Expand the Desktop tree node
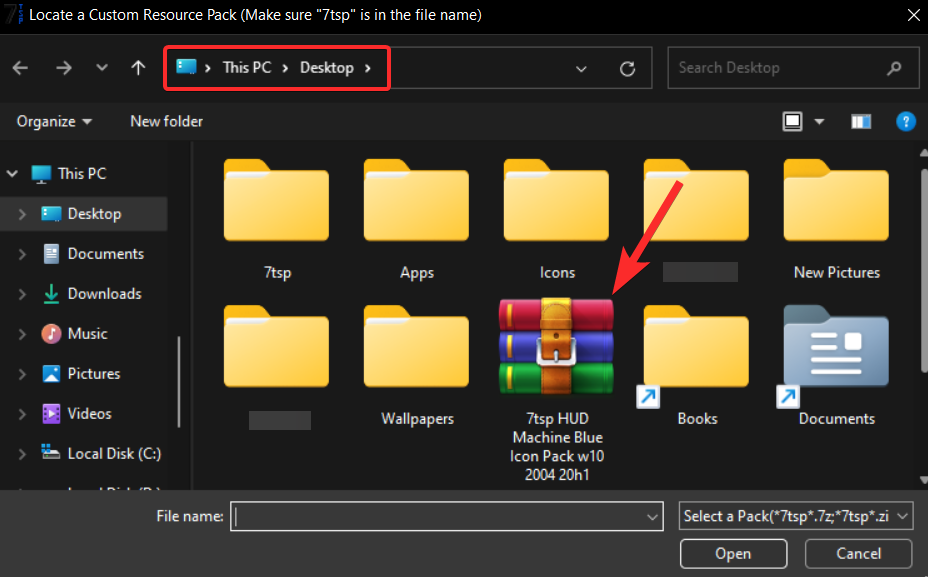This screenshot has height=577, width=928. 22,214
